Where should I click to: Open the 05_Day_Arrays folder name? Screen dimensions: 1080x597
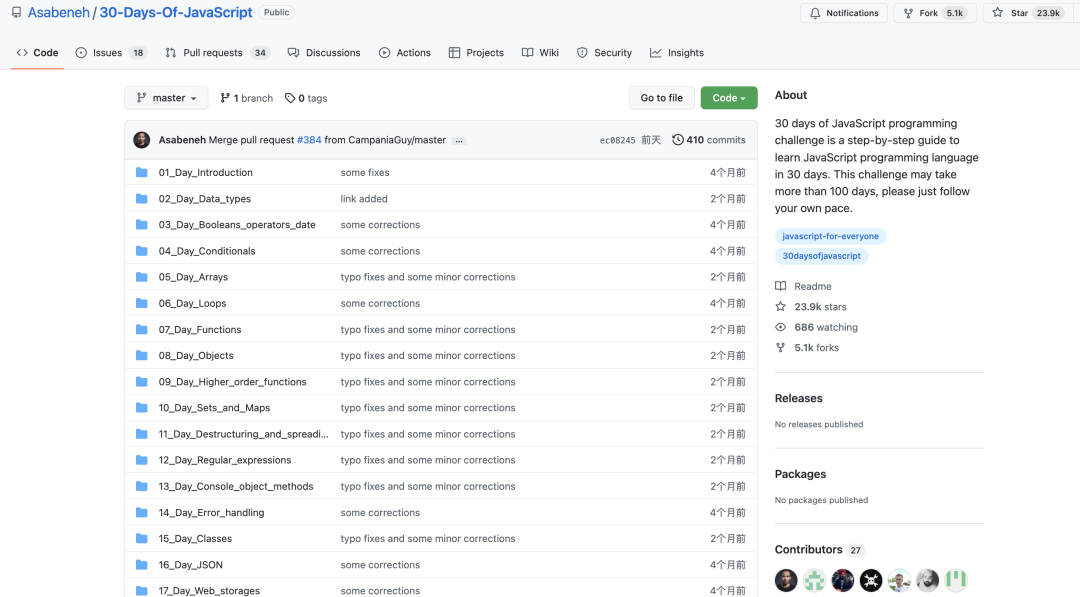coord(193,277)
